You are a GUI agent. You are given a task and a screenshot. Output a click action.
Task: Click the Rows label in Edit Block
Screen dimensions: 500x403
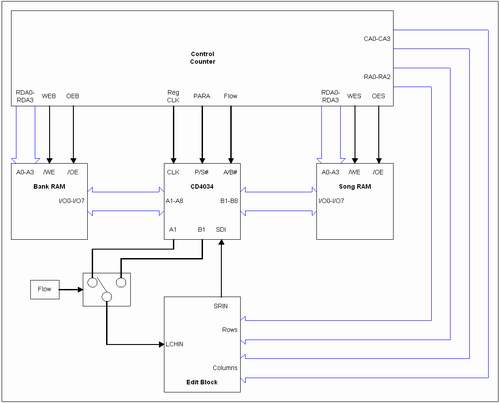point(230,330)
